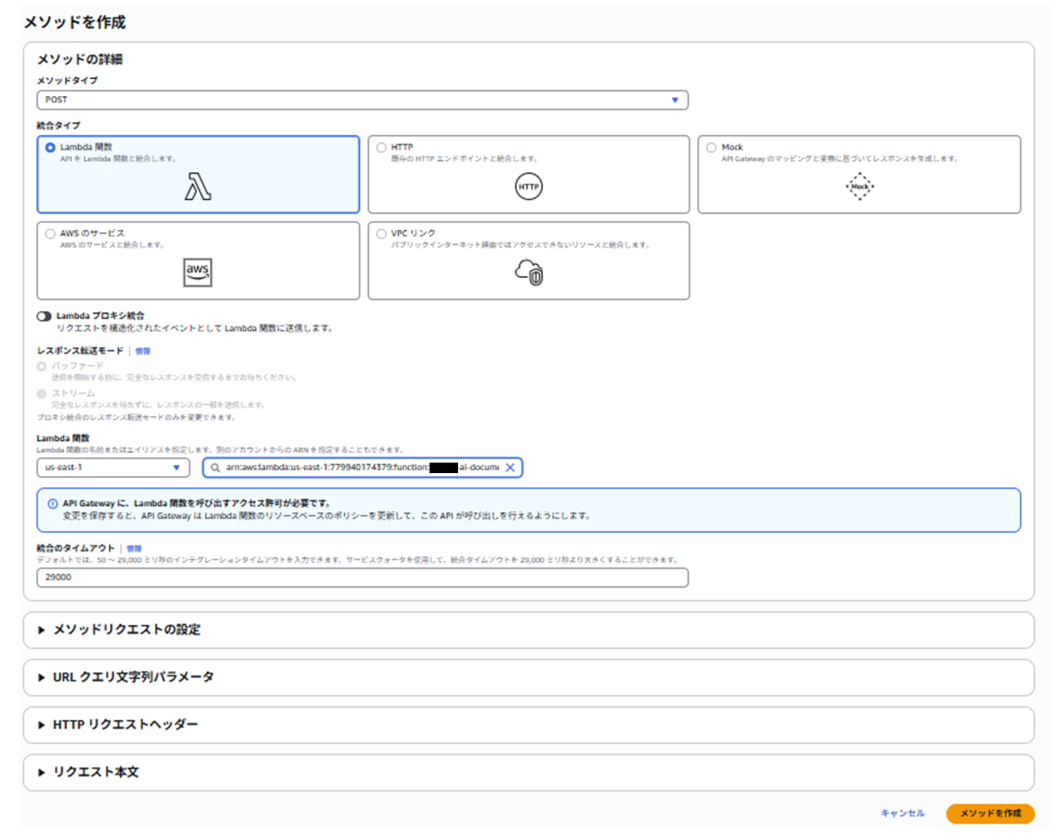
Task: Click the HTTP circle icon
Action: (x=528, y=187)
